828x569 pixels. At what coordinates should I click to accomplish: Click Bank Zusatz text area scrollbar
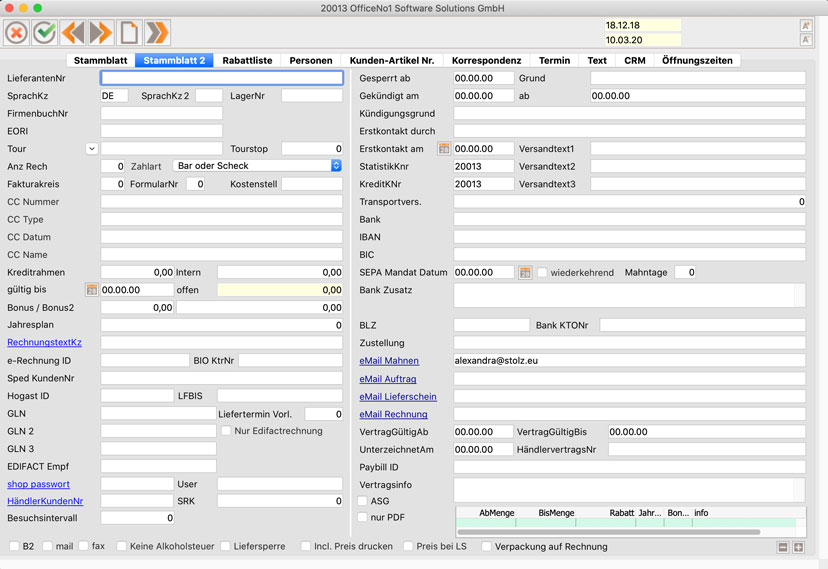coord(800,296)
